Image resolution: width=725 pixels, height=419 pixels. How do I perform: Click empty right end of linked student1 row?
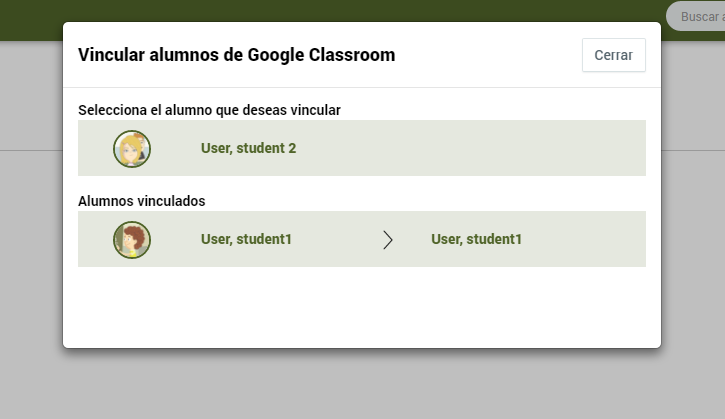pos(587,239)
